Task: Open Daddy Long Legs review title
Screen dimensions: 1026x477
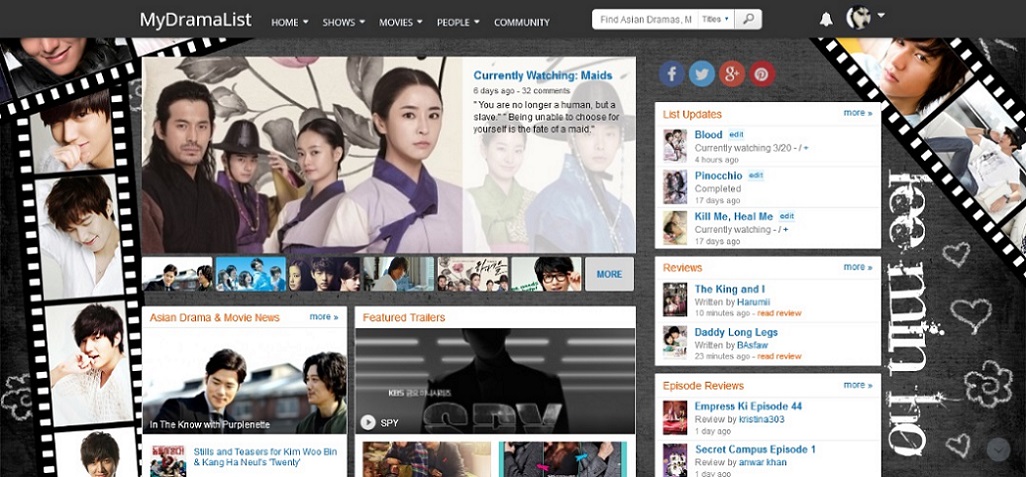Action: (736, 332)
